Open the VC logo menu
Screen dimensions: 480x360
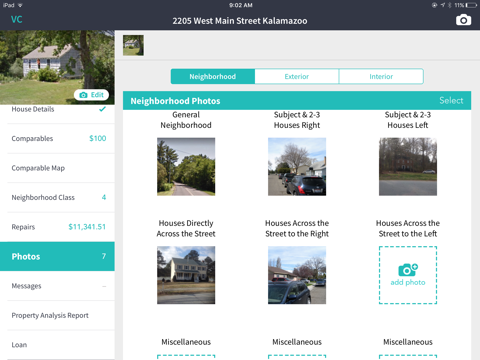pyautogui.click(x=16, y=19)
